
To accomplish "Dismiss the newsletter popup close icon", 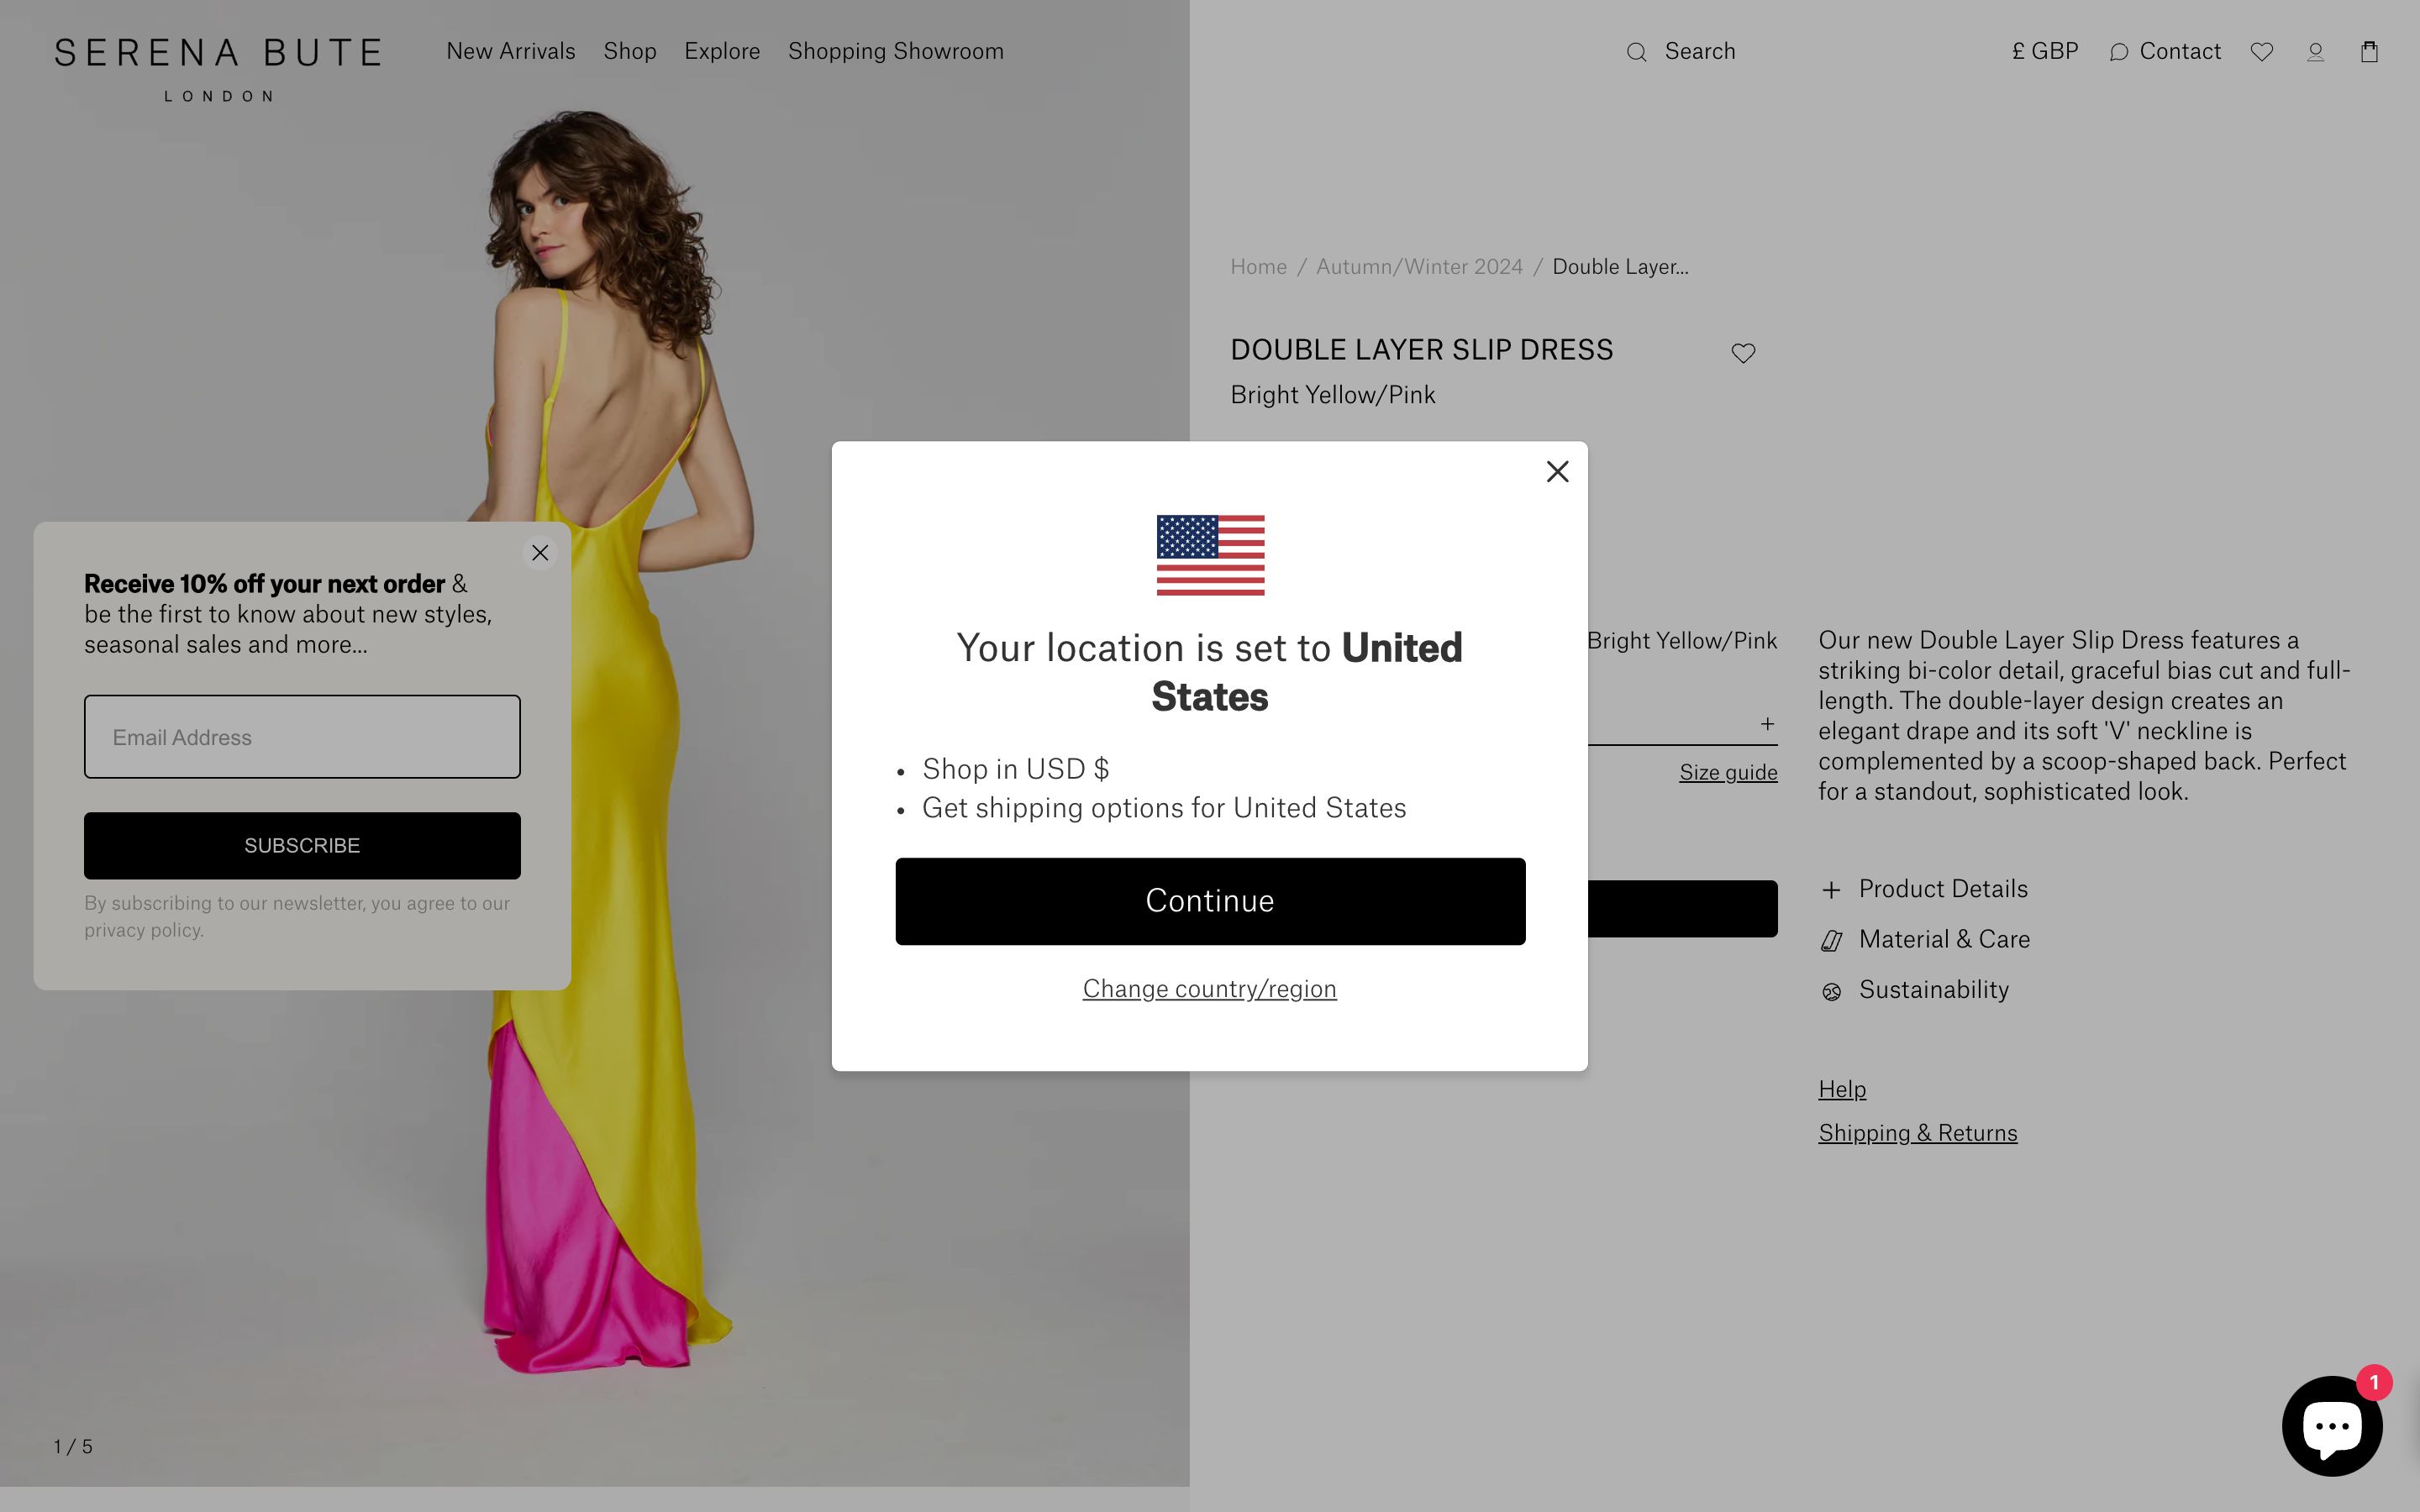I will tap(540, 553).
